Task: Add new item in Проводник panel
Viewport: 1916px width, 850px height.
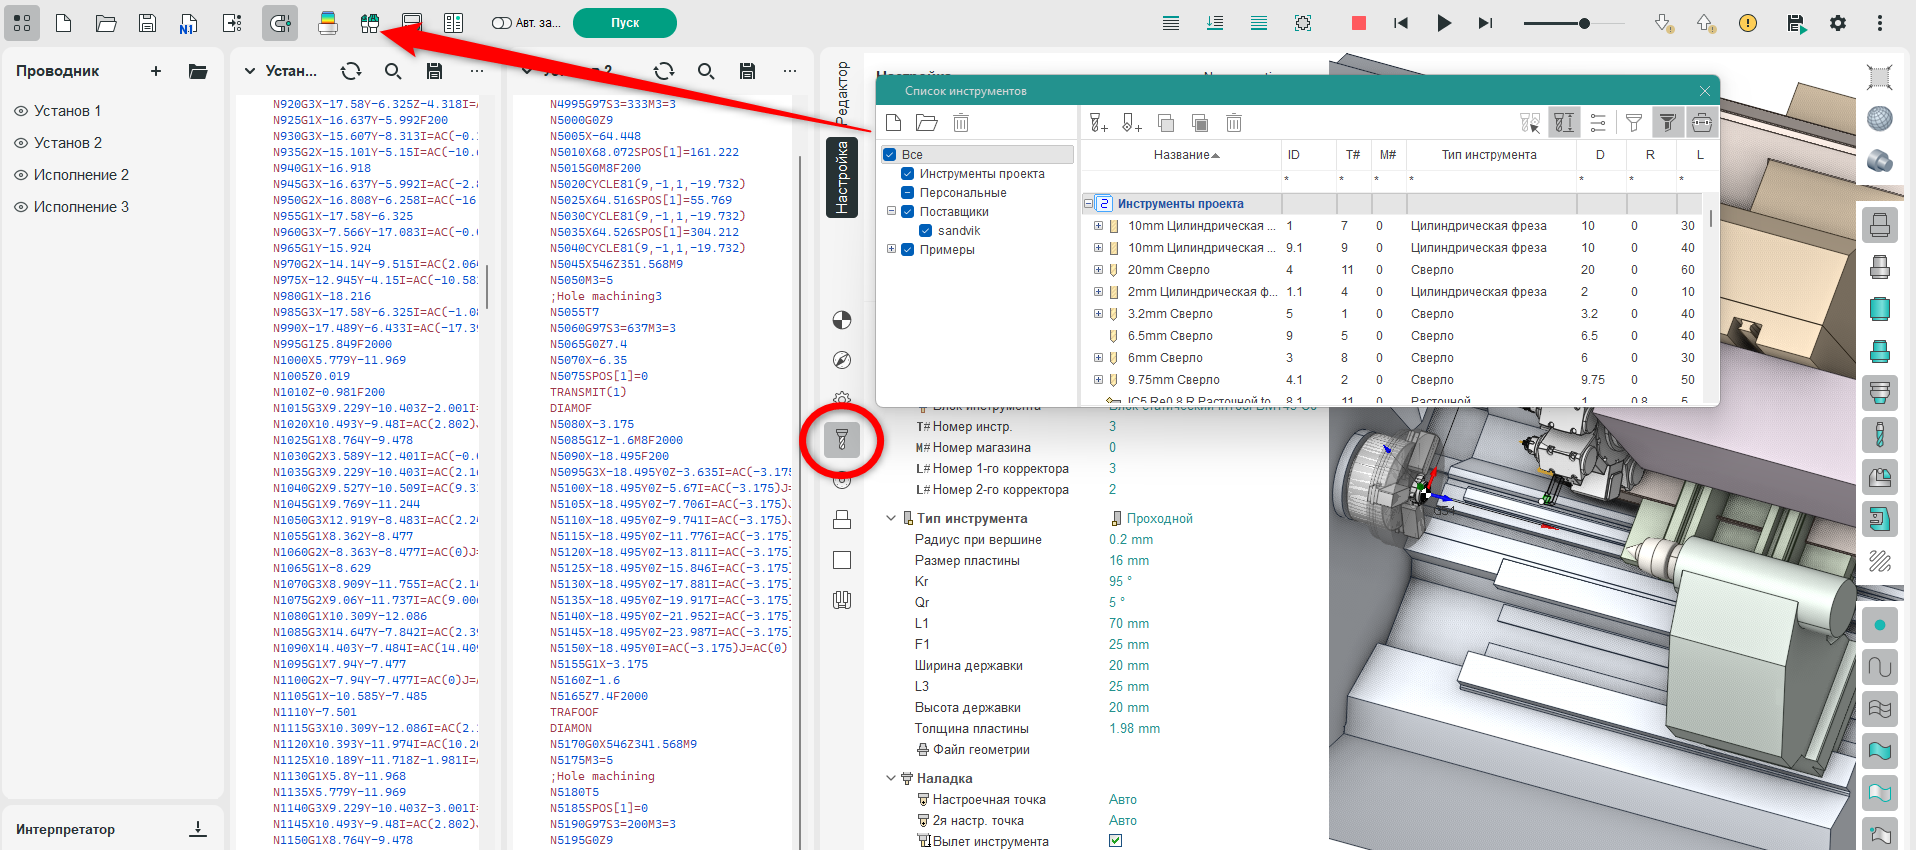Action: click(x=156, y=71)
